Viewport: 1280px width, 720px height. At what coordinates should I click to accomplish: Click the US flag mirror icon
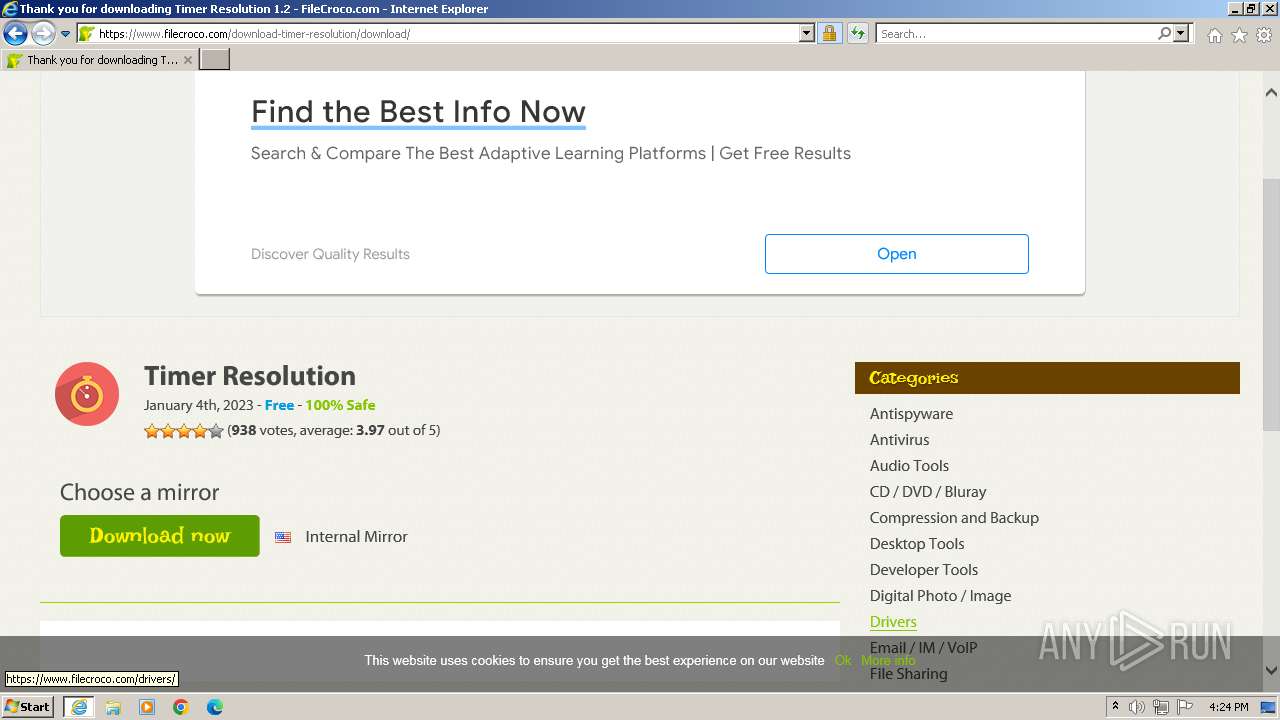pyautogui.click(x=283, y=537)
